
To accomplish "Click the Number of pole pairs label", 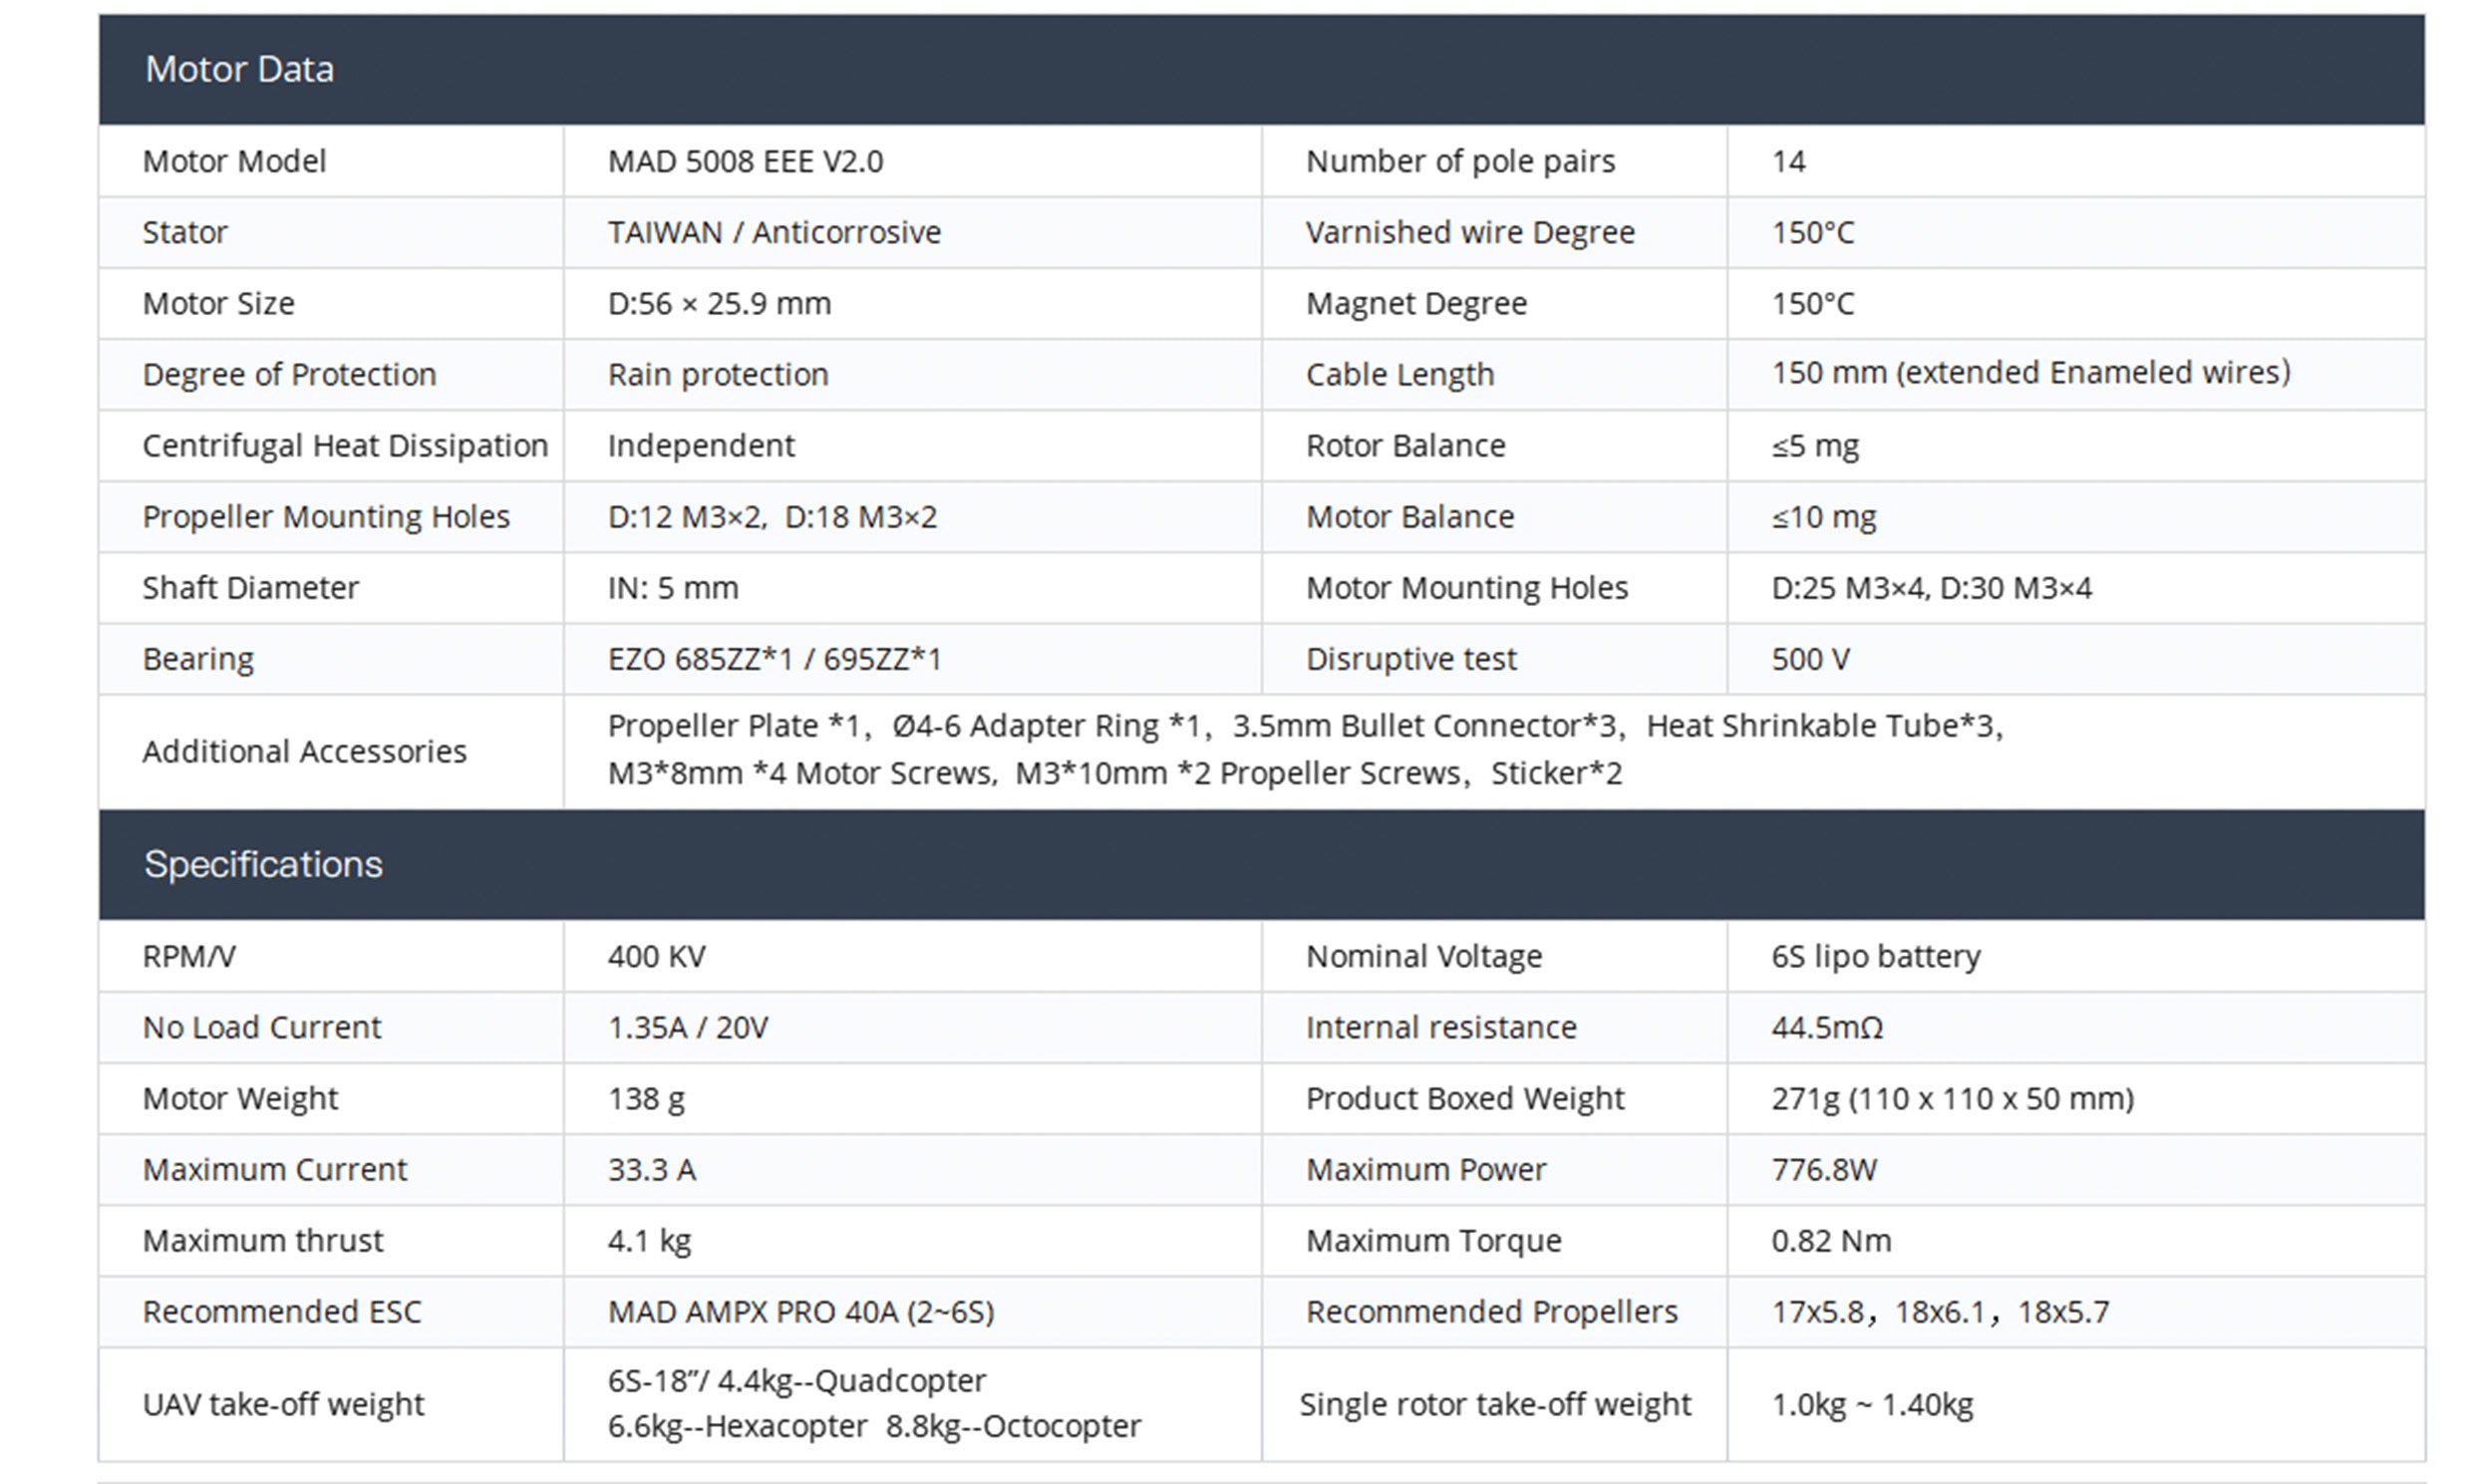I will point(1460,161).
